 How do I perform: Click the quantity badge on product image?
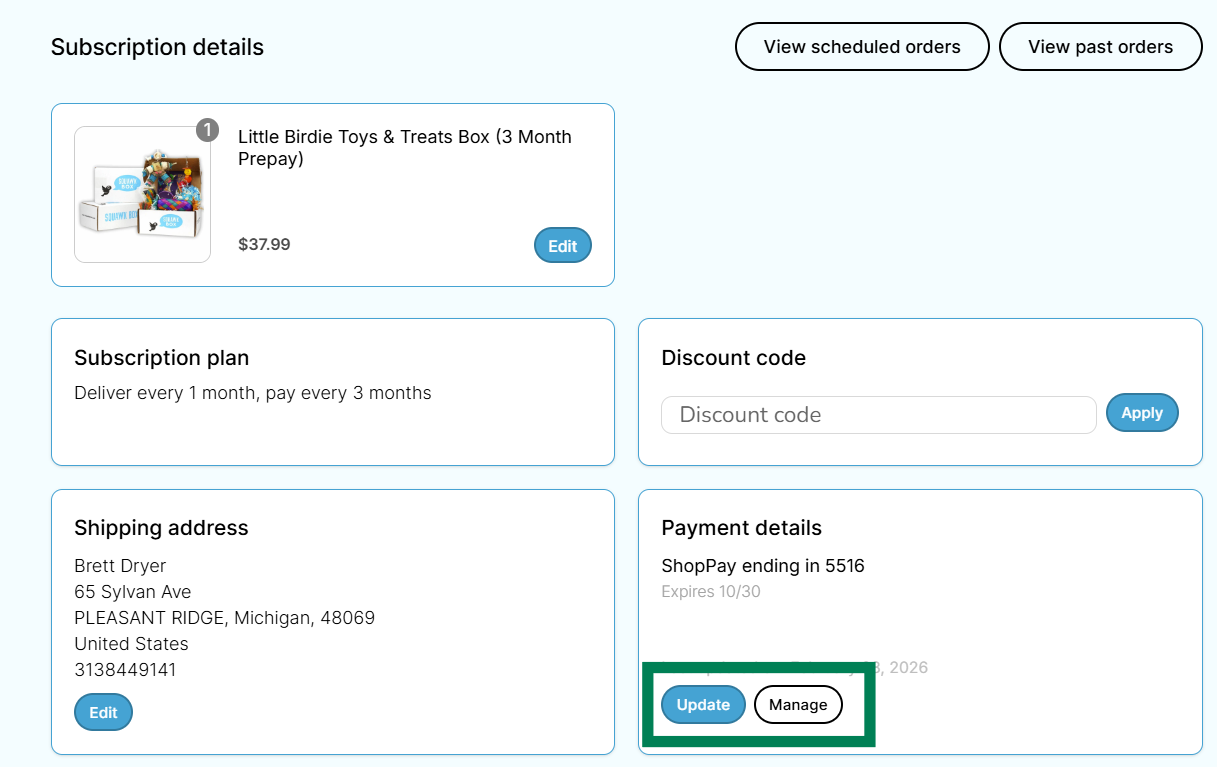(x=207, y=130)
